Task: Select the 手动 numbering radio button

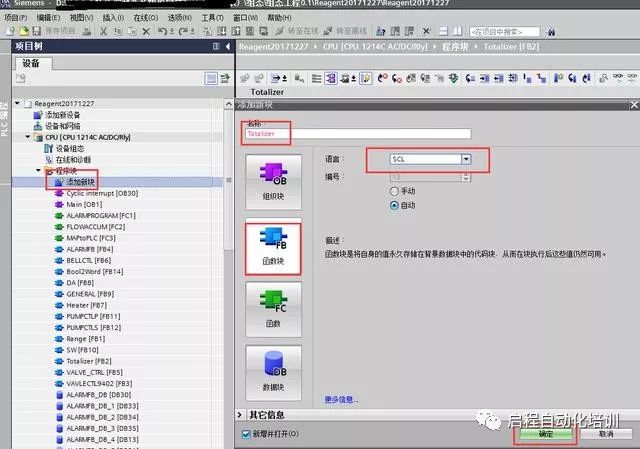Action: [x=393, y=190]
